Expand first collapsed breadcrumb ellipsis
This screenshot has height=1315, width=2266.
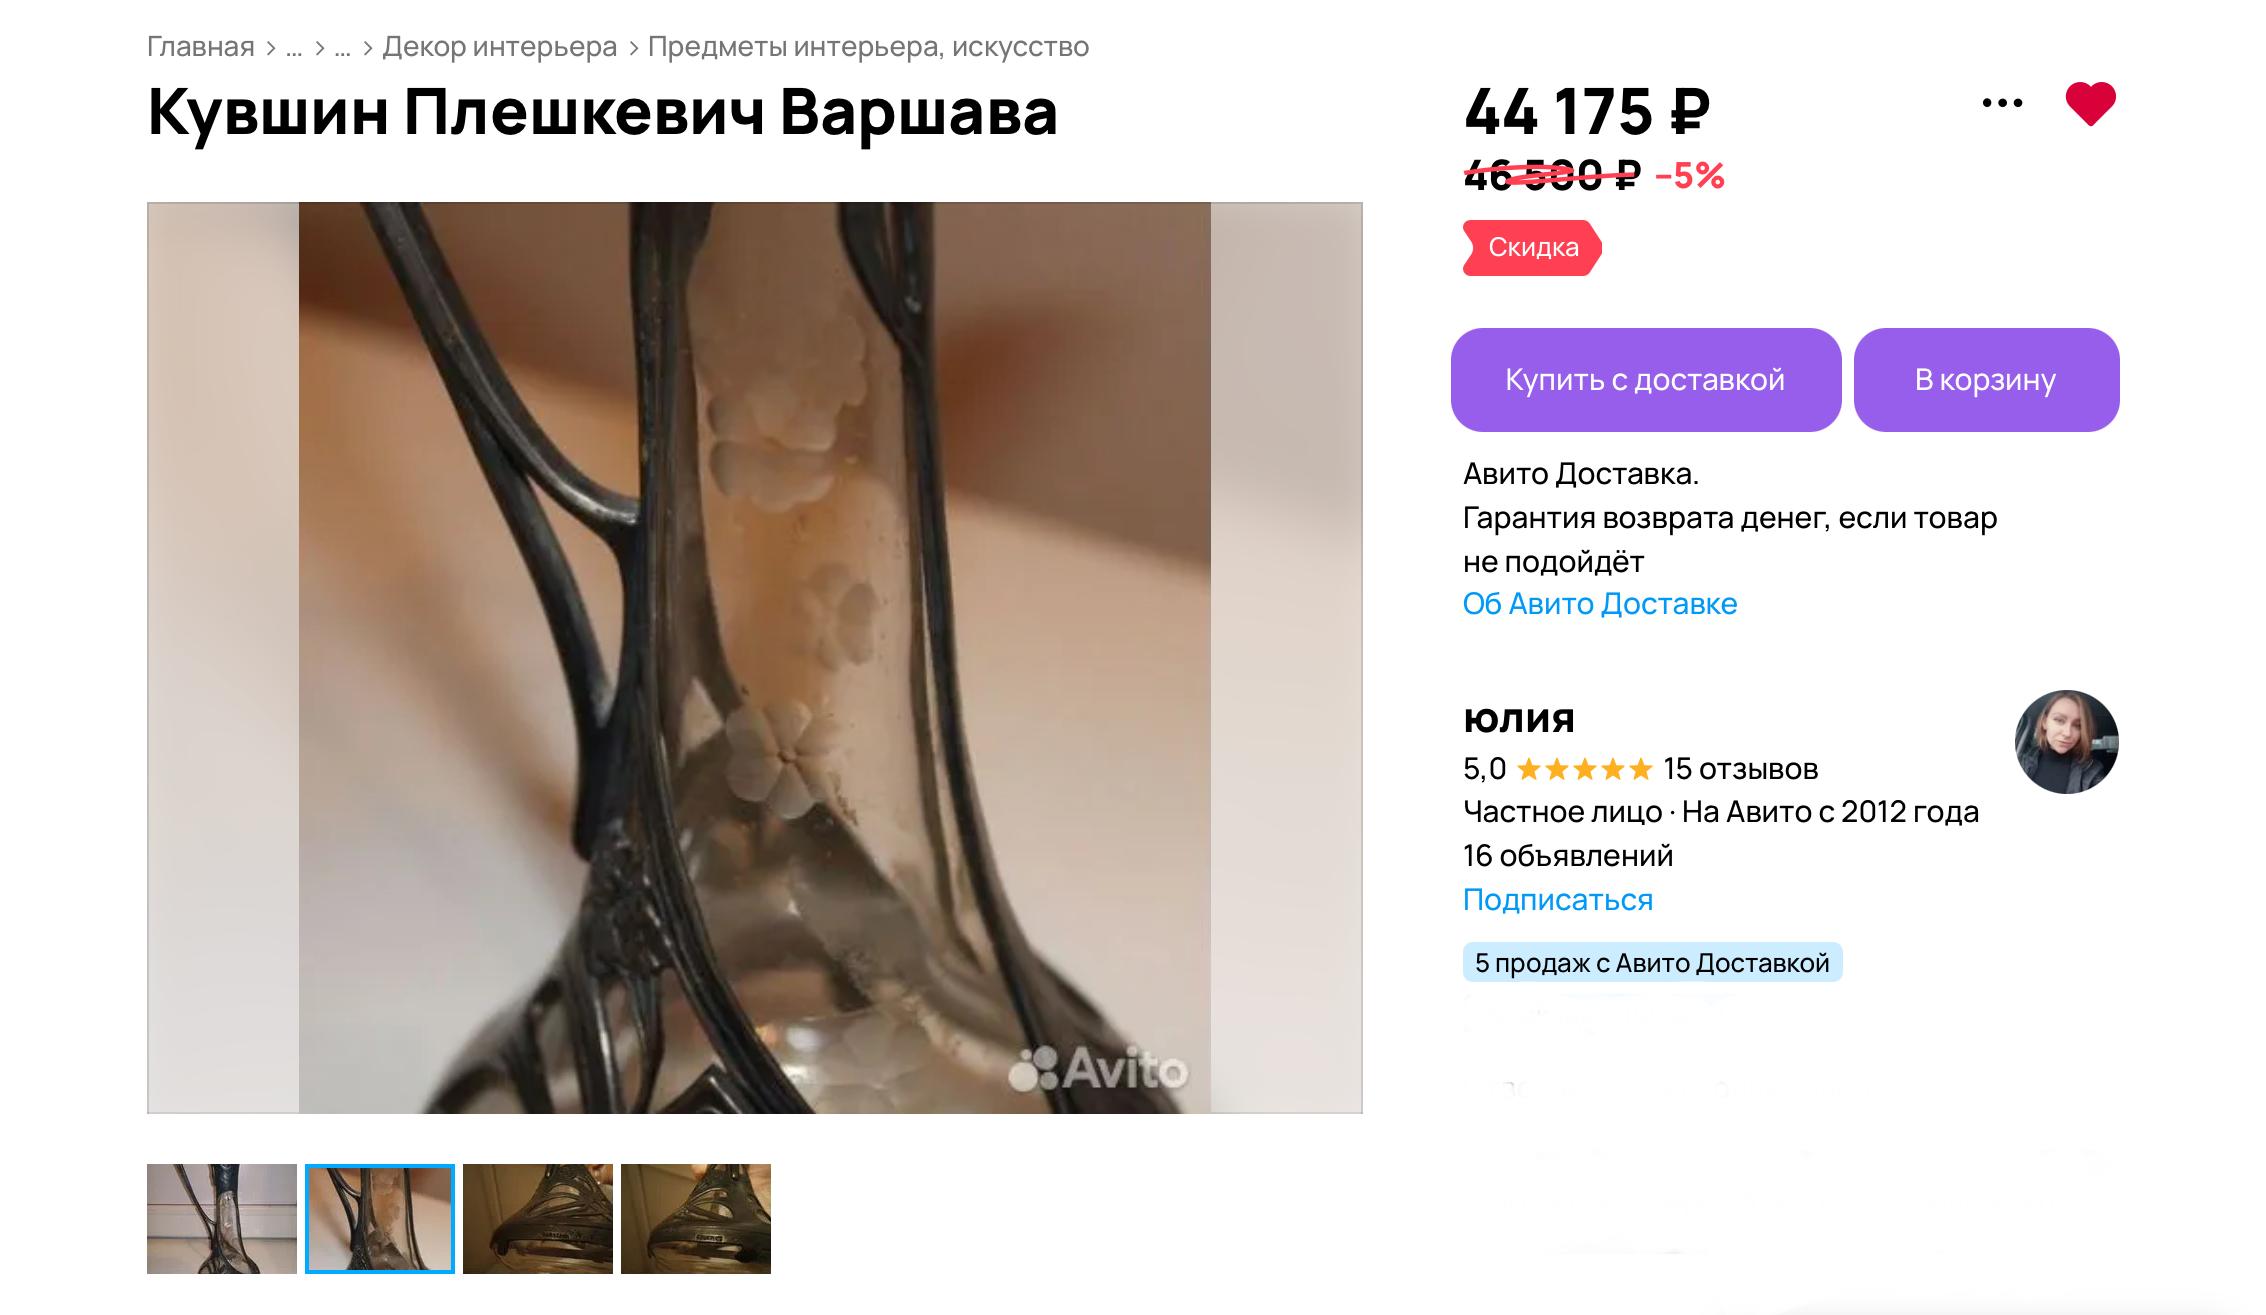tap(294, 47)
